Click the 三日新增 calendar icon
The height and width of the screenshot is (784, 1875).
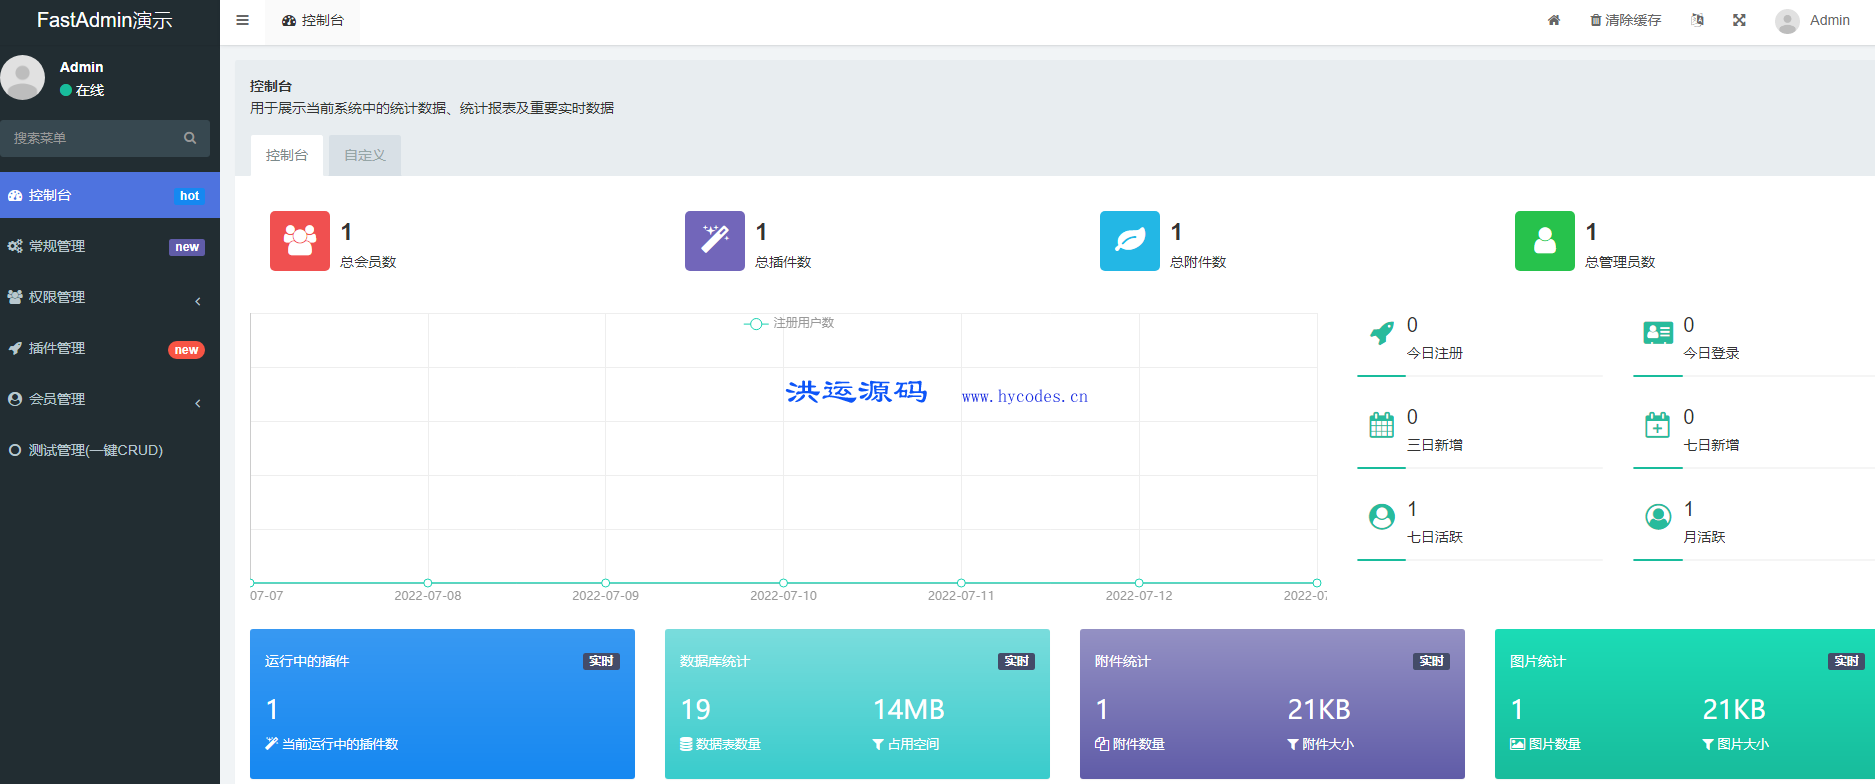[x=1382, y=425]
